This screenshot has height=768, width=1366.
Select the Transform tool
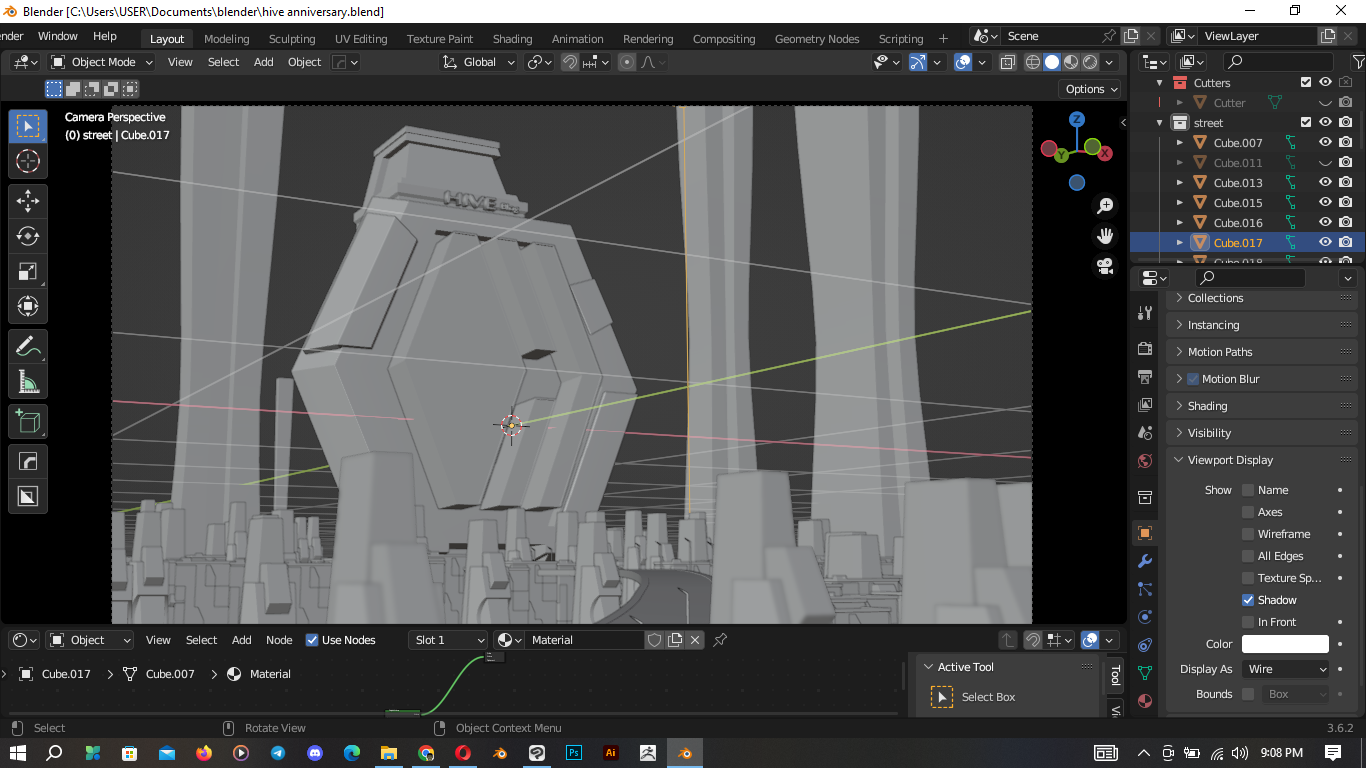click(x=28, y=307)
